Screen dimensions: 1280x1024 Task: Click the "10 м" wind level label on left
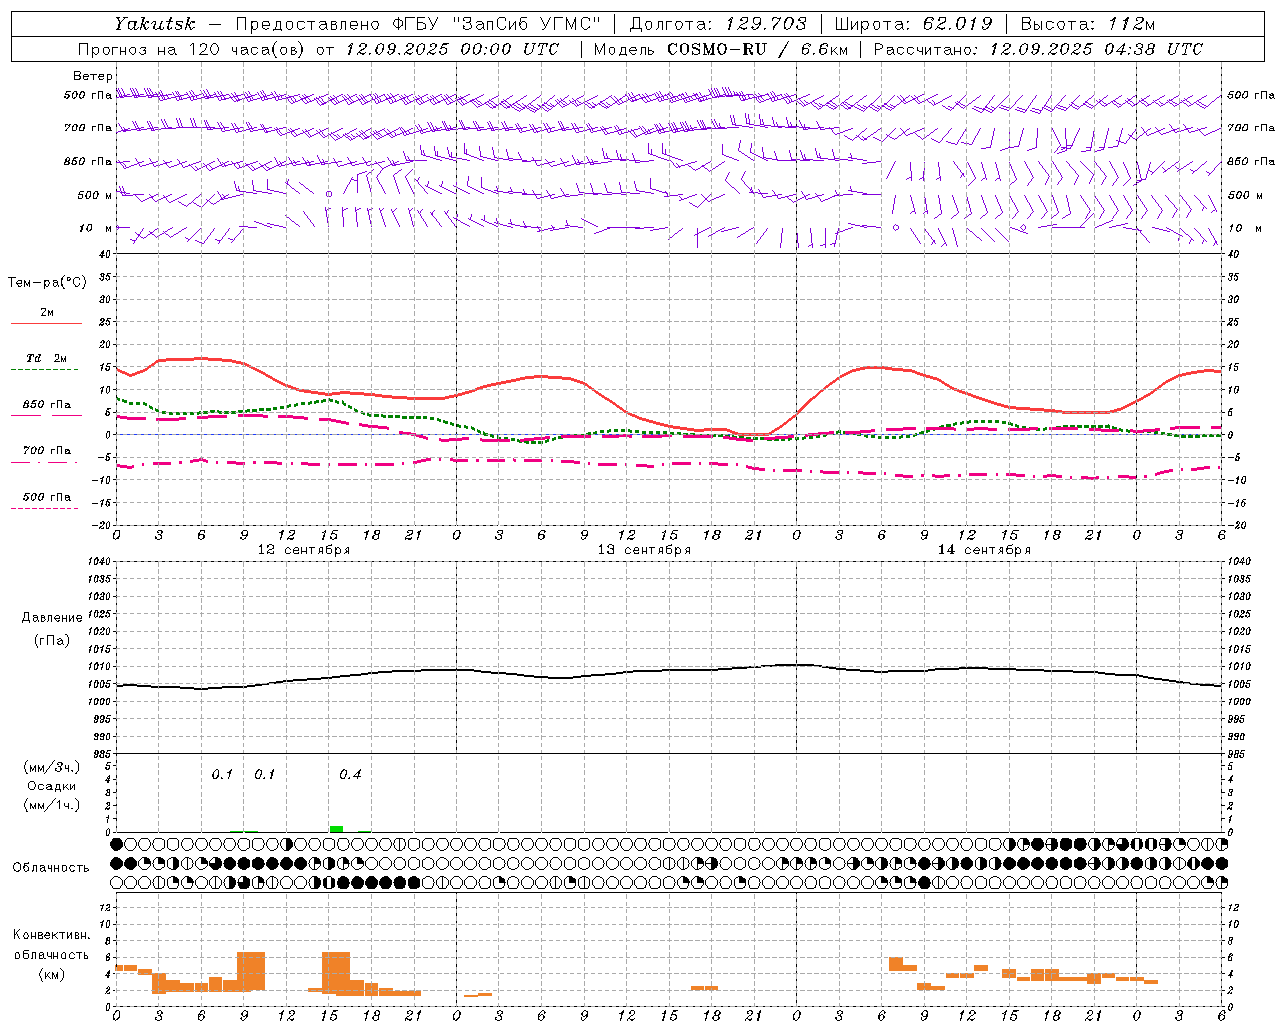click(x=96, y=229)
